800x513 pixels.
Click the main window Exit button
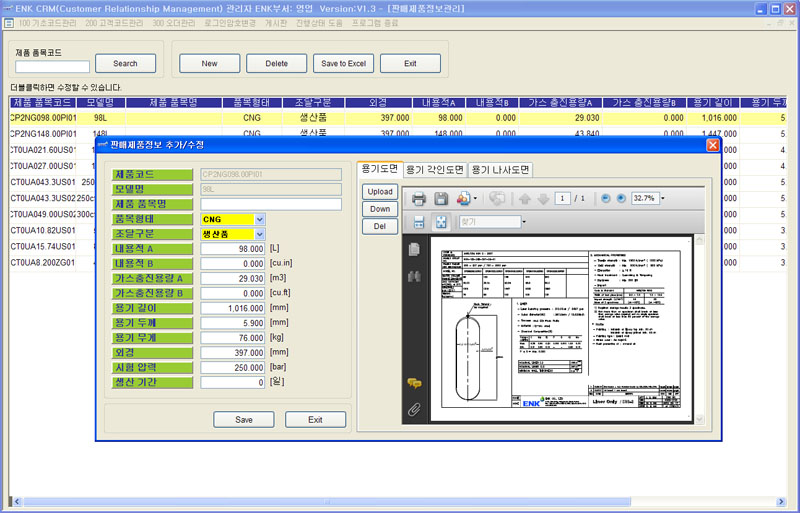tap(410, 64)
